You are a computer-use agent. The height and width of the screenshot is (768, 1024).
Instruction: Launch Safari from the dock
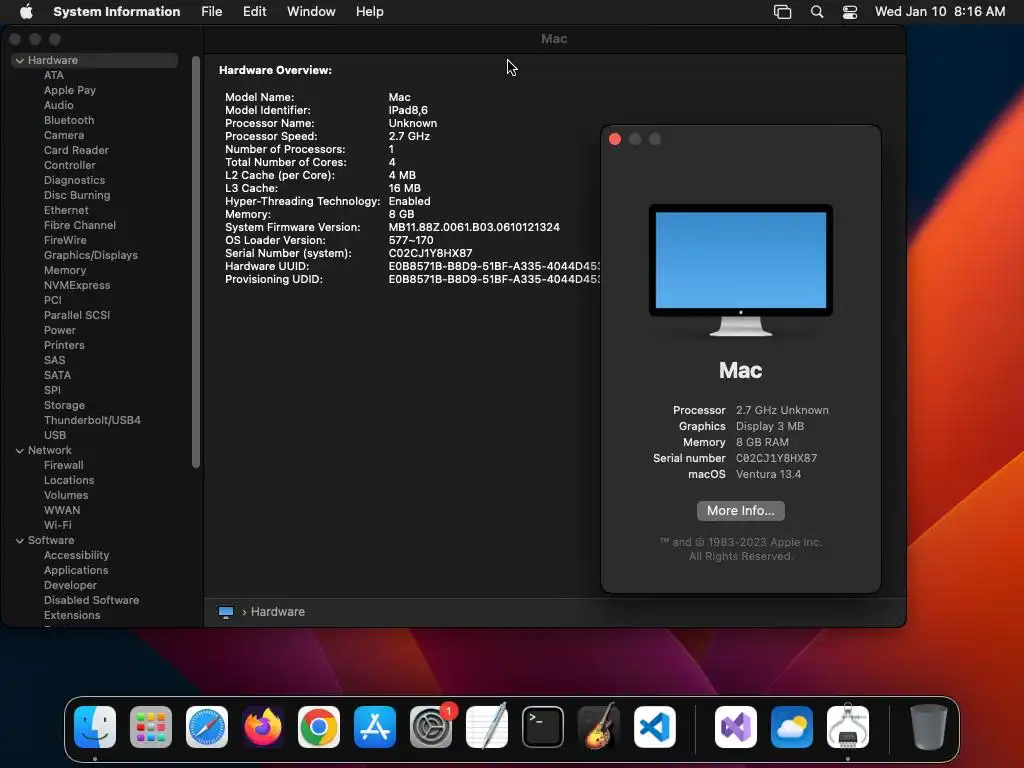coord(207,727)
